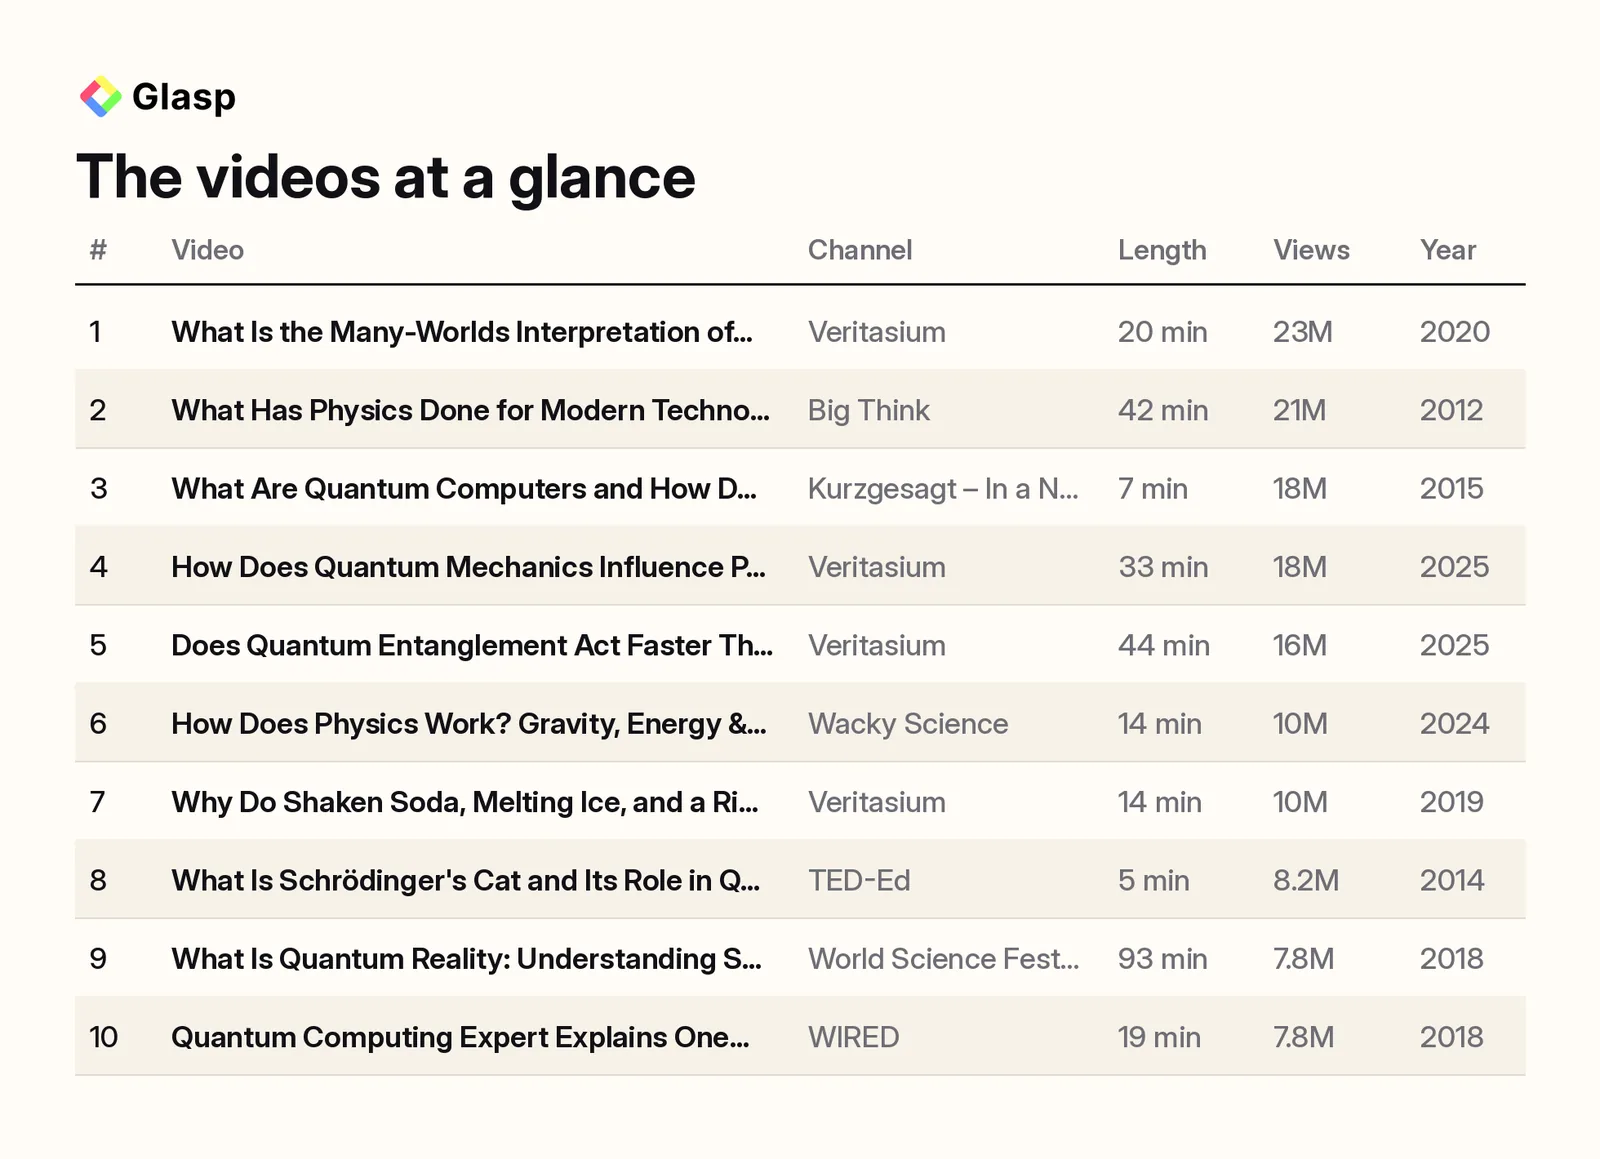The image size is (1600, 1159).
Task: Click the Glasp brand name text
Action: 184,97
